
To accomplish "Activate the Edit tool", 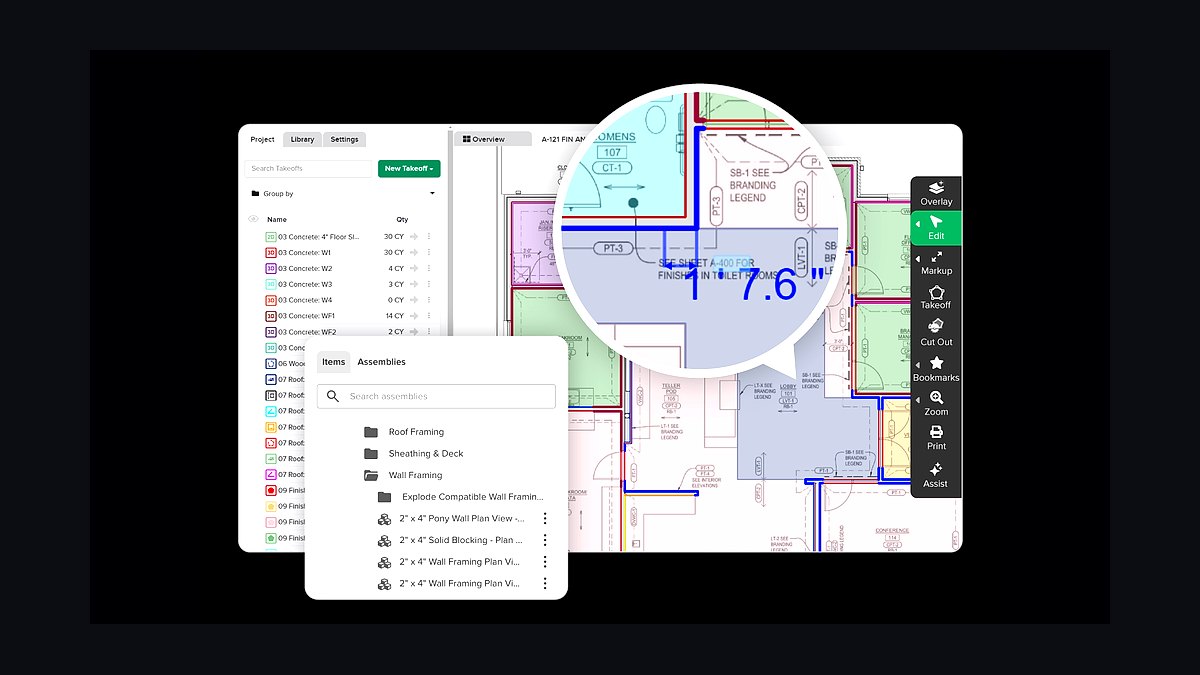I will (936, 228).
